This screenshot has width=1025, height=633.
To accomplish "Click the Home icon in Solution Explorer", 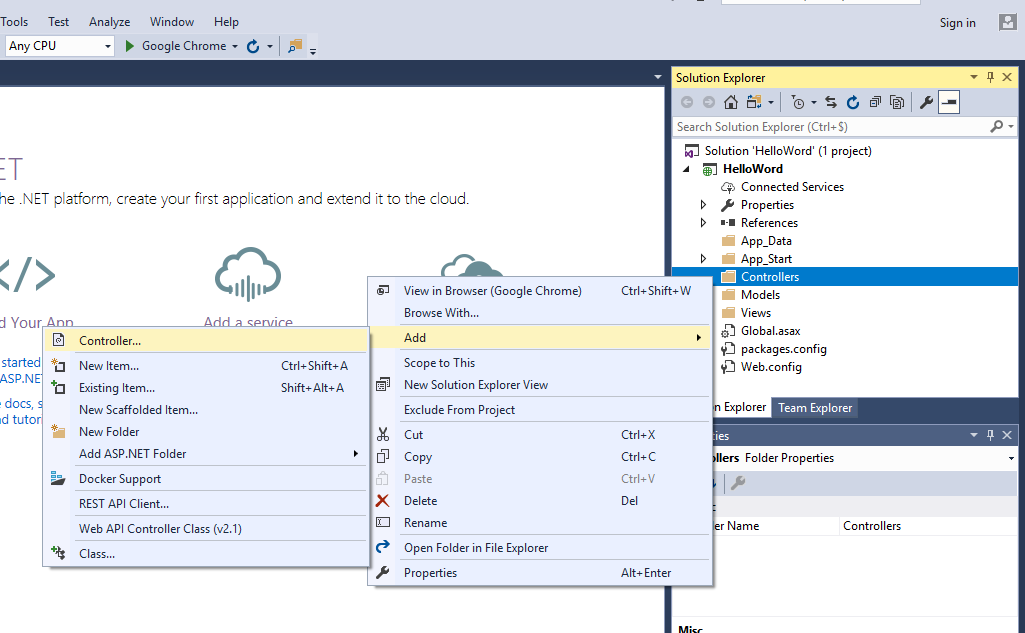I will point(730,102).
